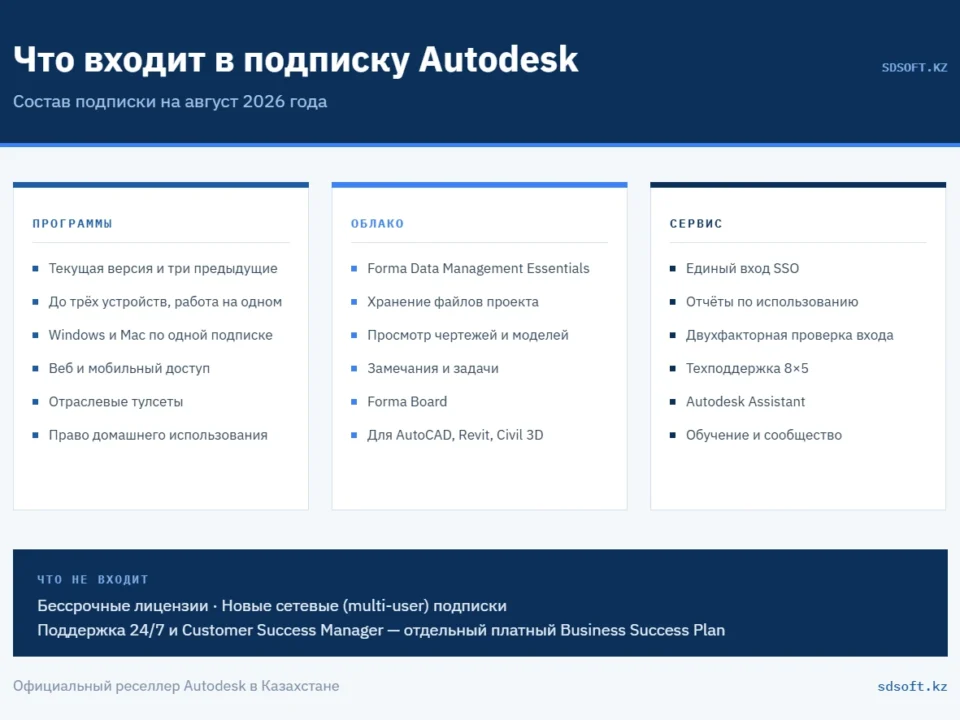Click the heading "Что входит в подписку Autodesk"
960x720 pixels.
(x=296, y=60)
